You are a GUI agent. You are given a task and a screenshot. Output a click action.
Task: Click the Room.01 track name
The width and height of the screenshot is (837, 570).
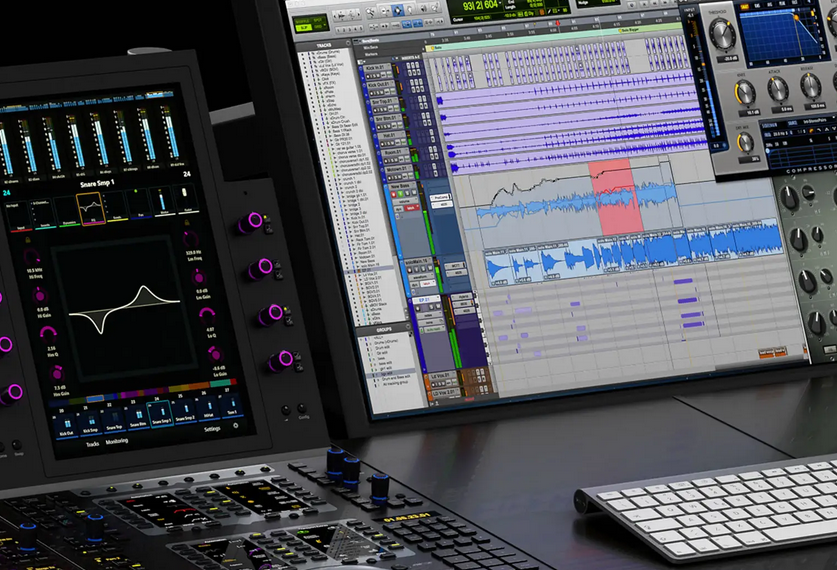click(x=394, y=153)
